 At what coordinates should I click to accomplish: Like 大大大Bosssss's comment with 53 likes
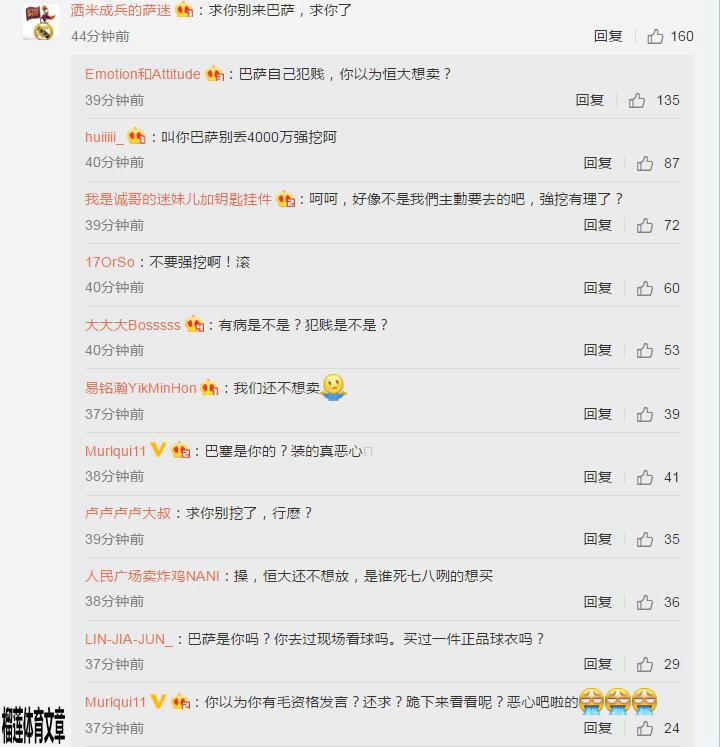click(x=645, y=350)
